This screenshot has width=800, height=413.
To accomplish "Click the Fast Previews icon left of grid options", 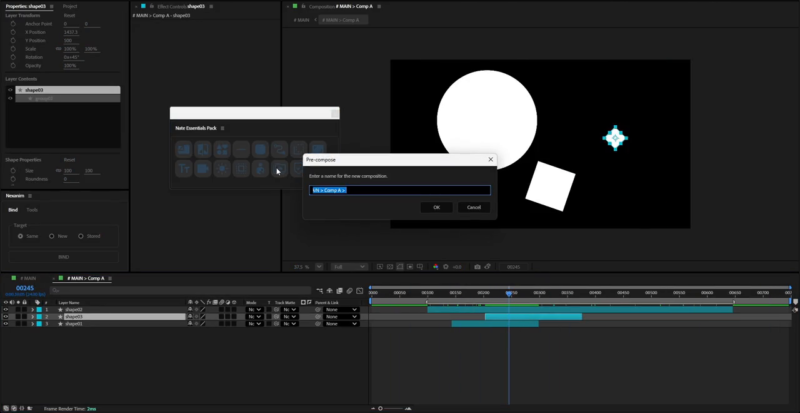I will click(380, 266).
